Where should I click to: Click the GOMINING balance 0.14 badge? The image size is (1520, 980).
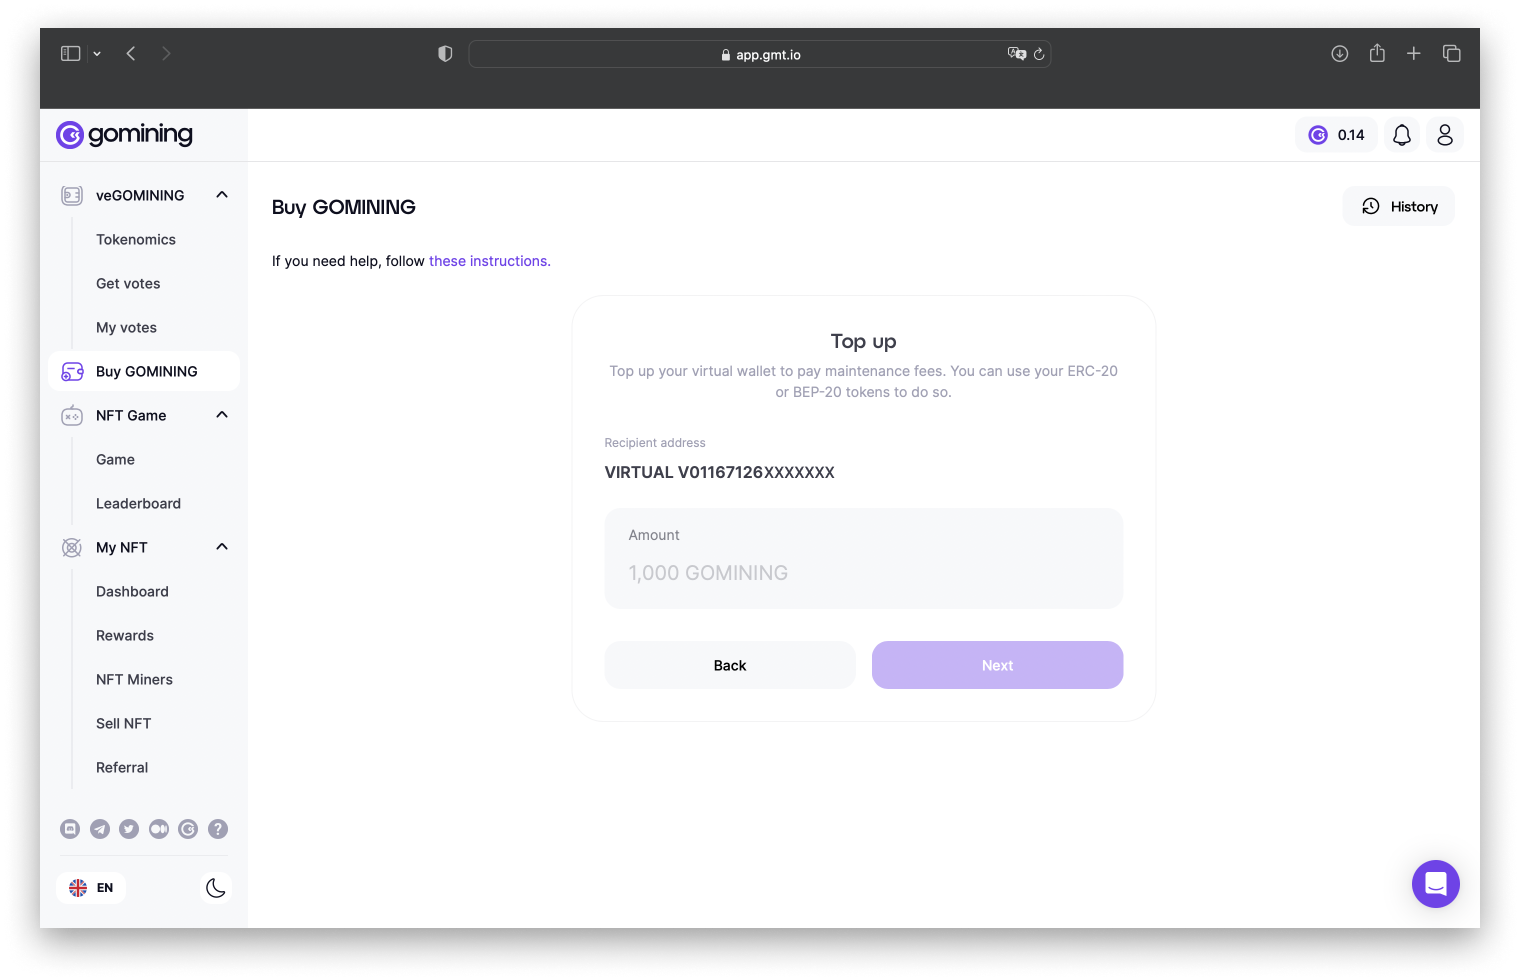click(1336, 135)
